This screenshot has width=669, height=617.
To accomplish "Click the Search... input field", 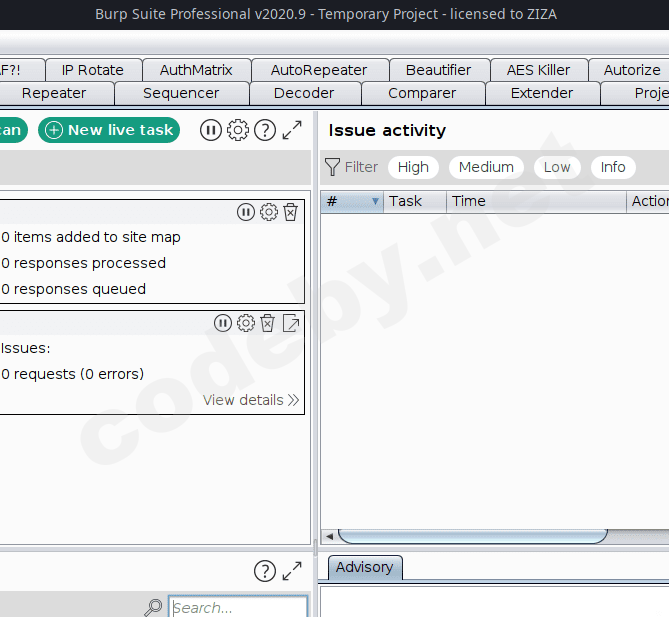I will (x=238, y=607).
